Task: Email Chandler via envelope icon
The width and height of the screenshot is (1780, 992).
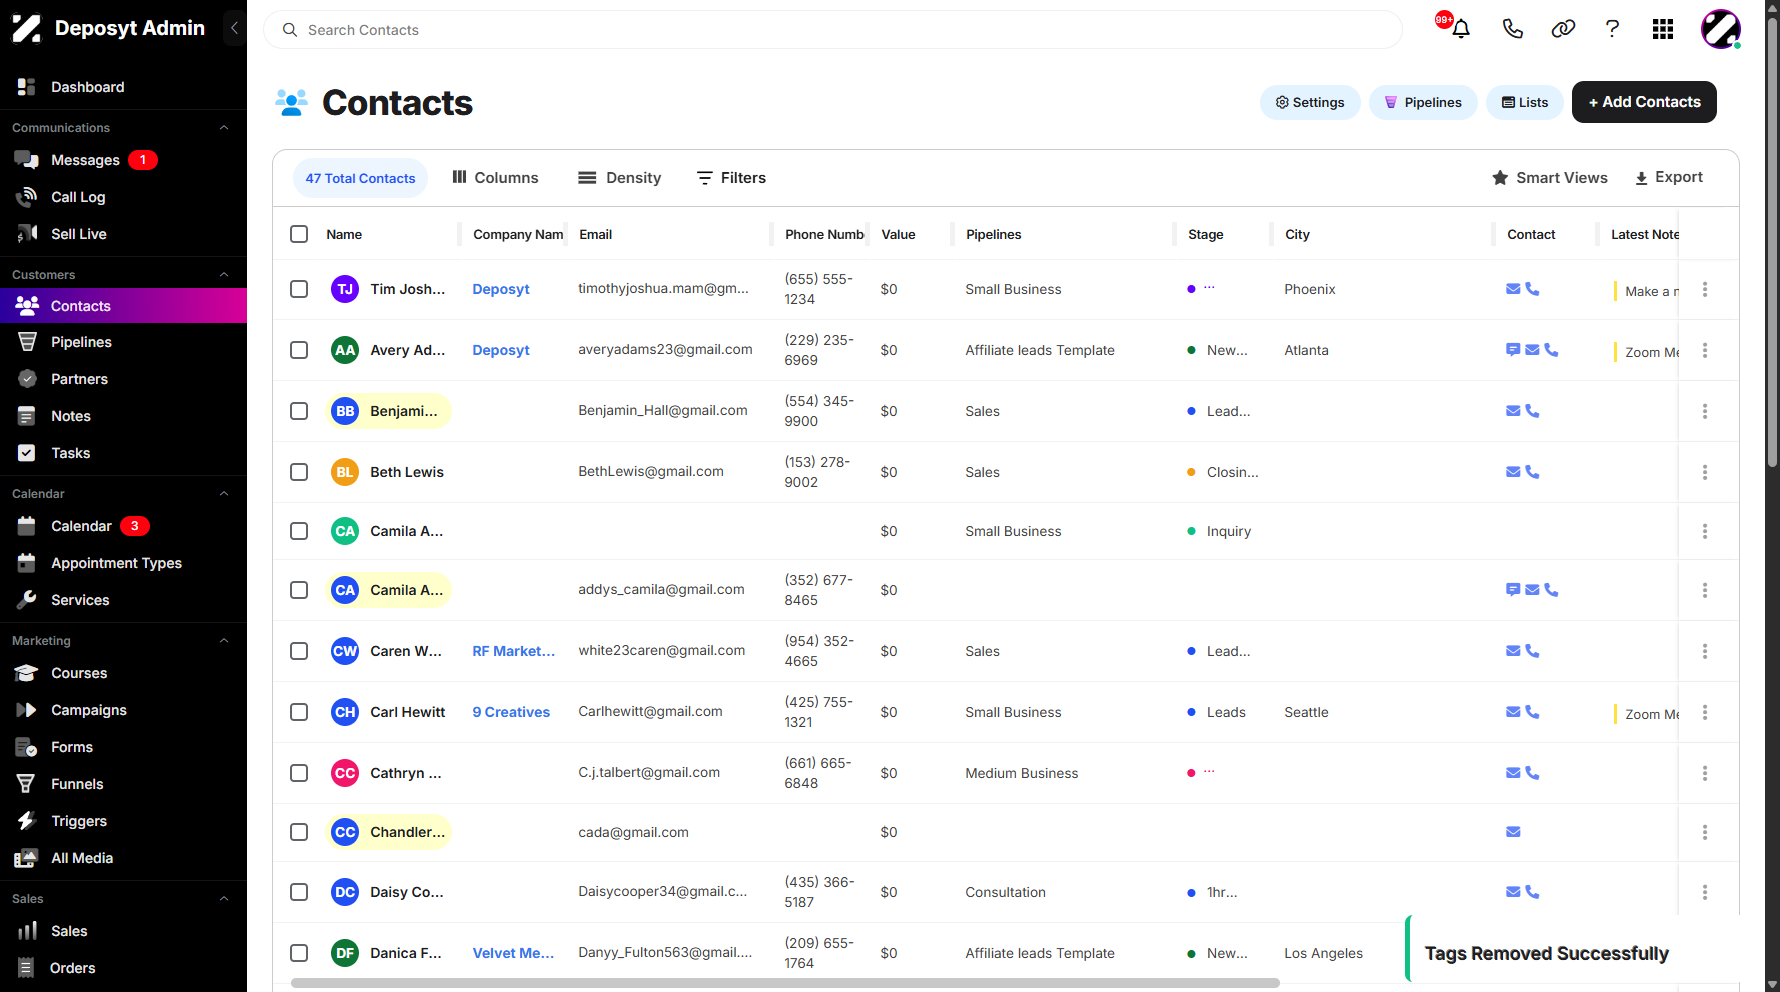Action: click(x=1513, y=832)
